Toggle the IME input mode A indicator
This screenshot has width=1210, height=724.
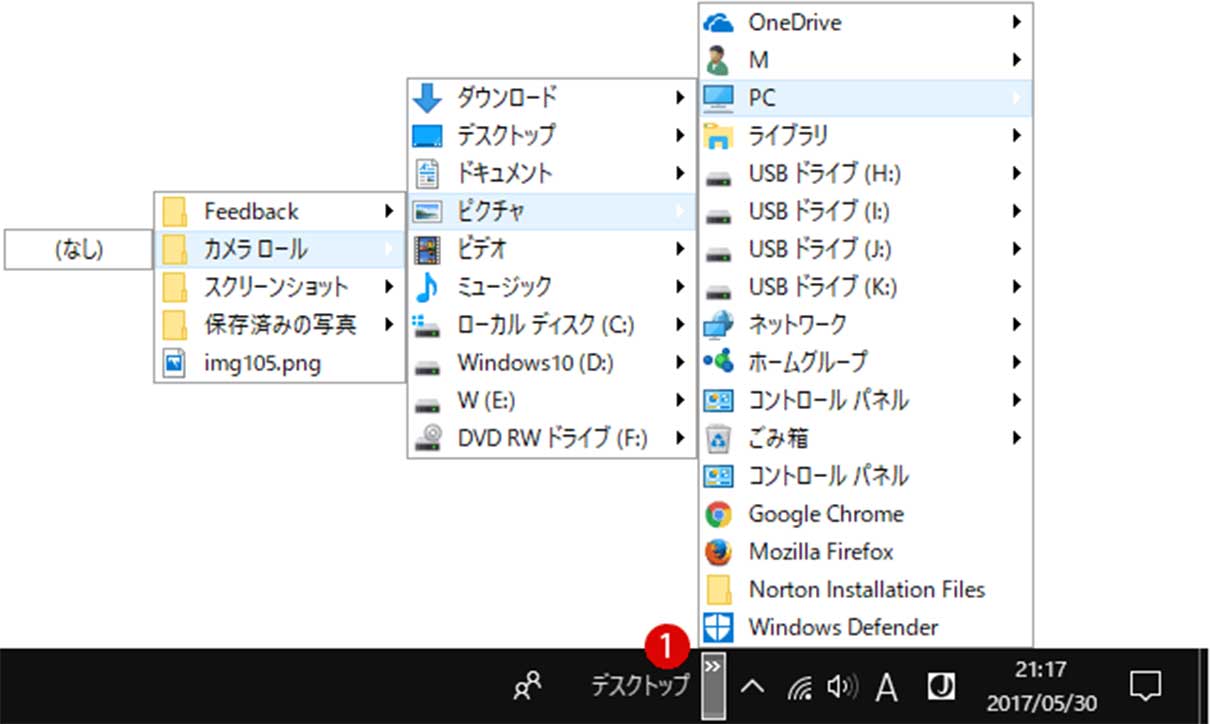[x=886, y=686]
